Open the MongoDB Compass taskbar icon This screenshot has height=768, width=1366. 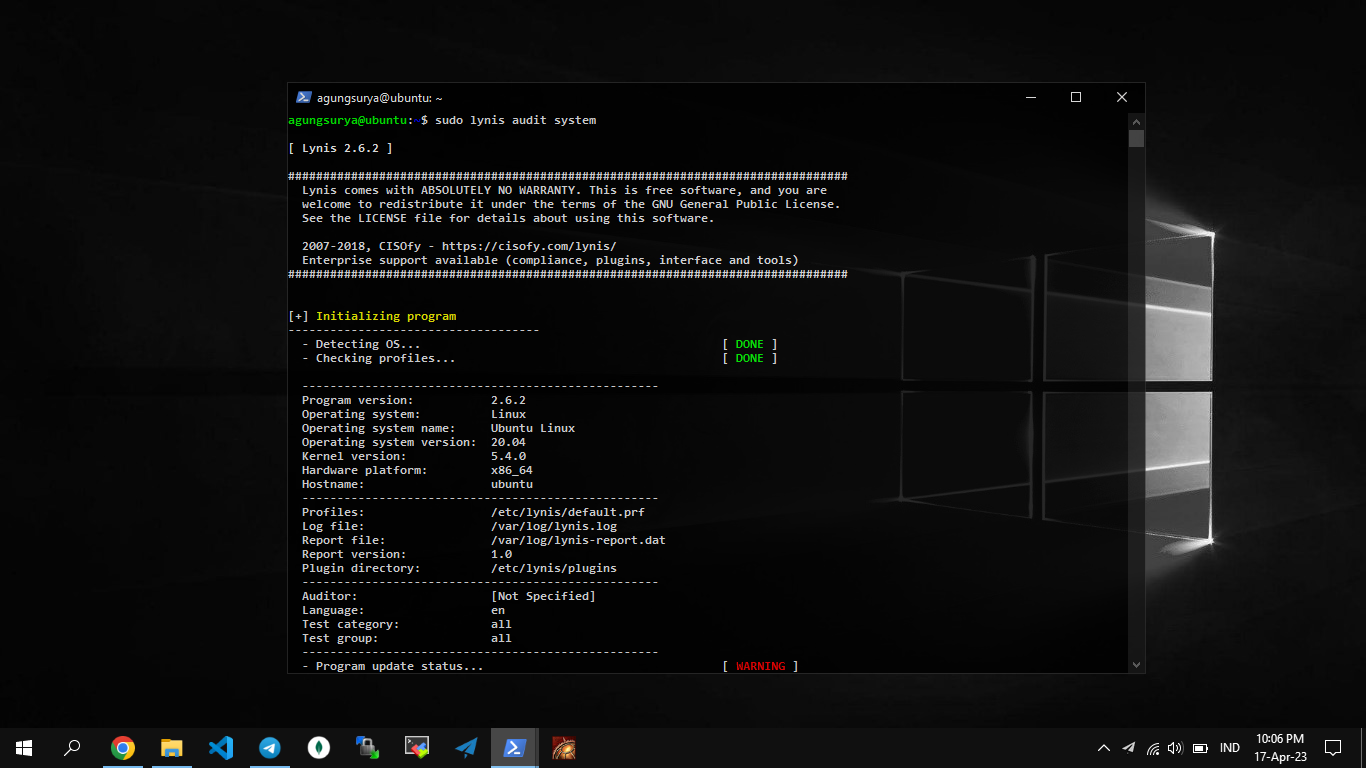[319, 747]
